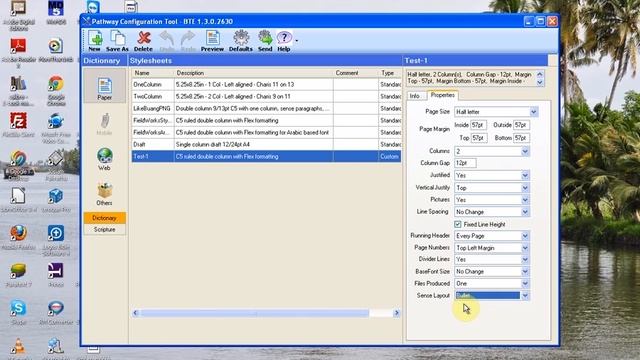The width and height of the screenshot is (640, 360).
Task: Click the Outside margin input field
Action: (x=521, y=125)
